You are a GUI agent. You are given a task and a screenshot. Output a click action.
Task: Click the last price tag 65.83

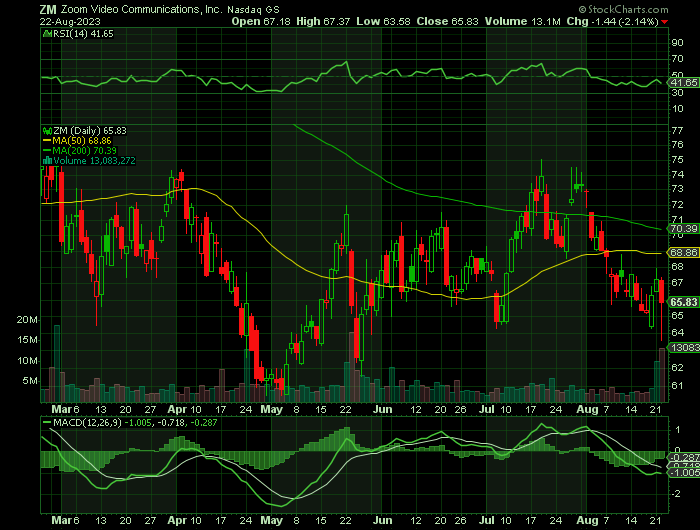[683, 302]
